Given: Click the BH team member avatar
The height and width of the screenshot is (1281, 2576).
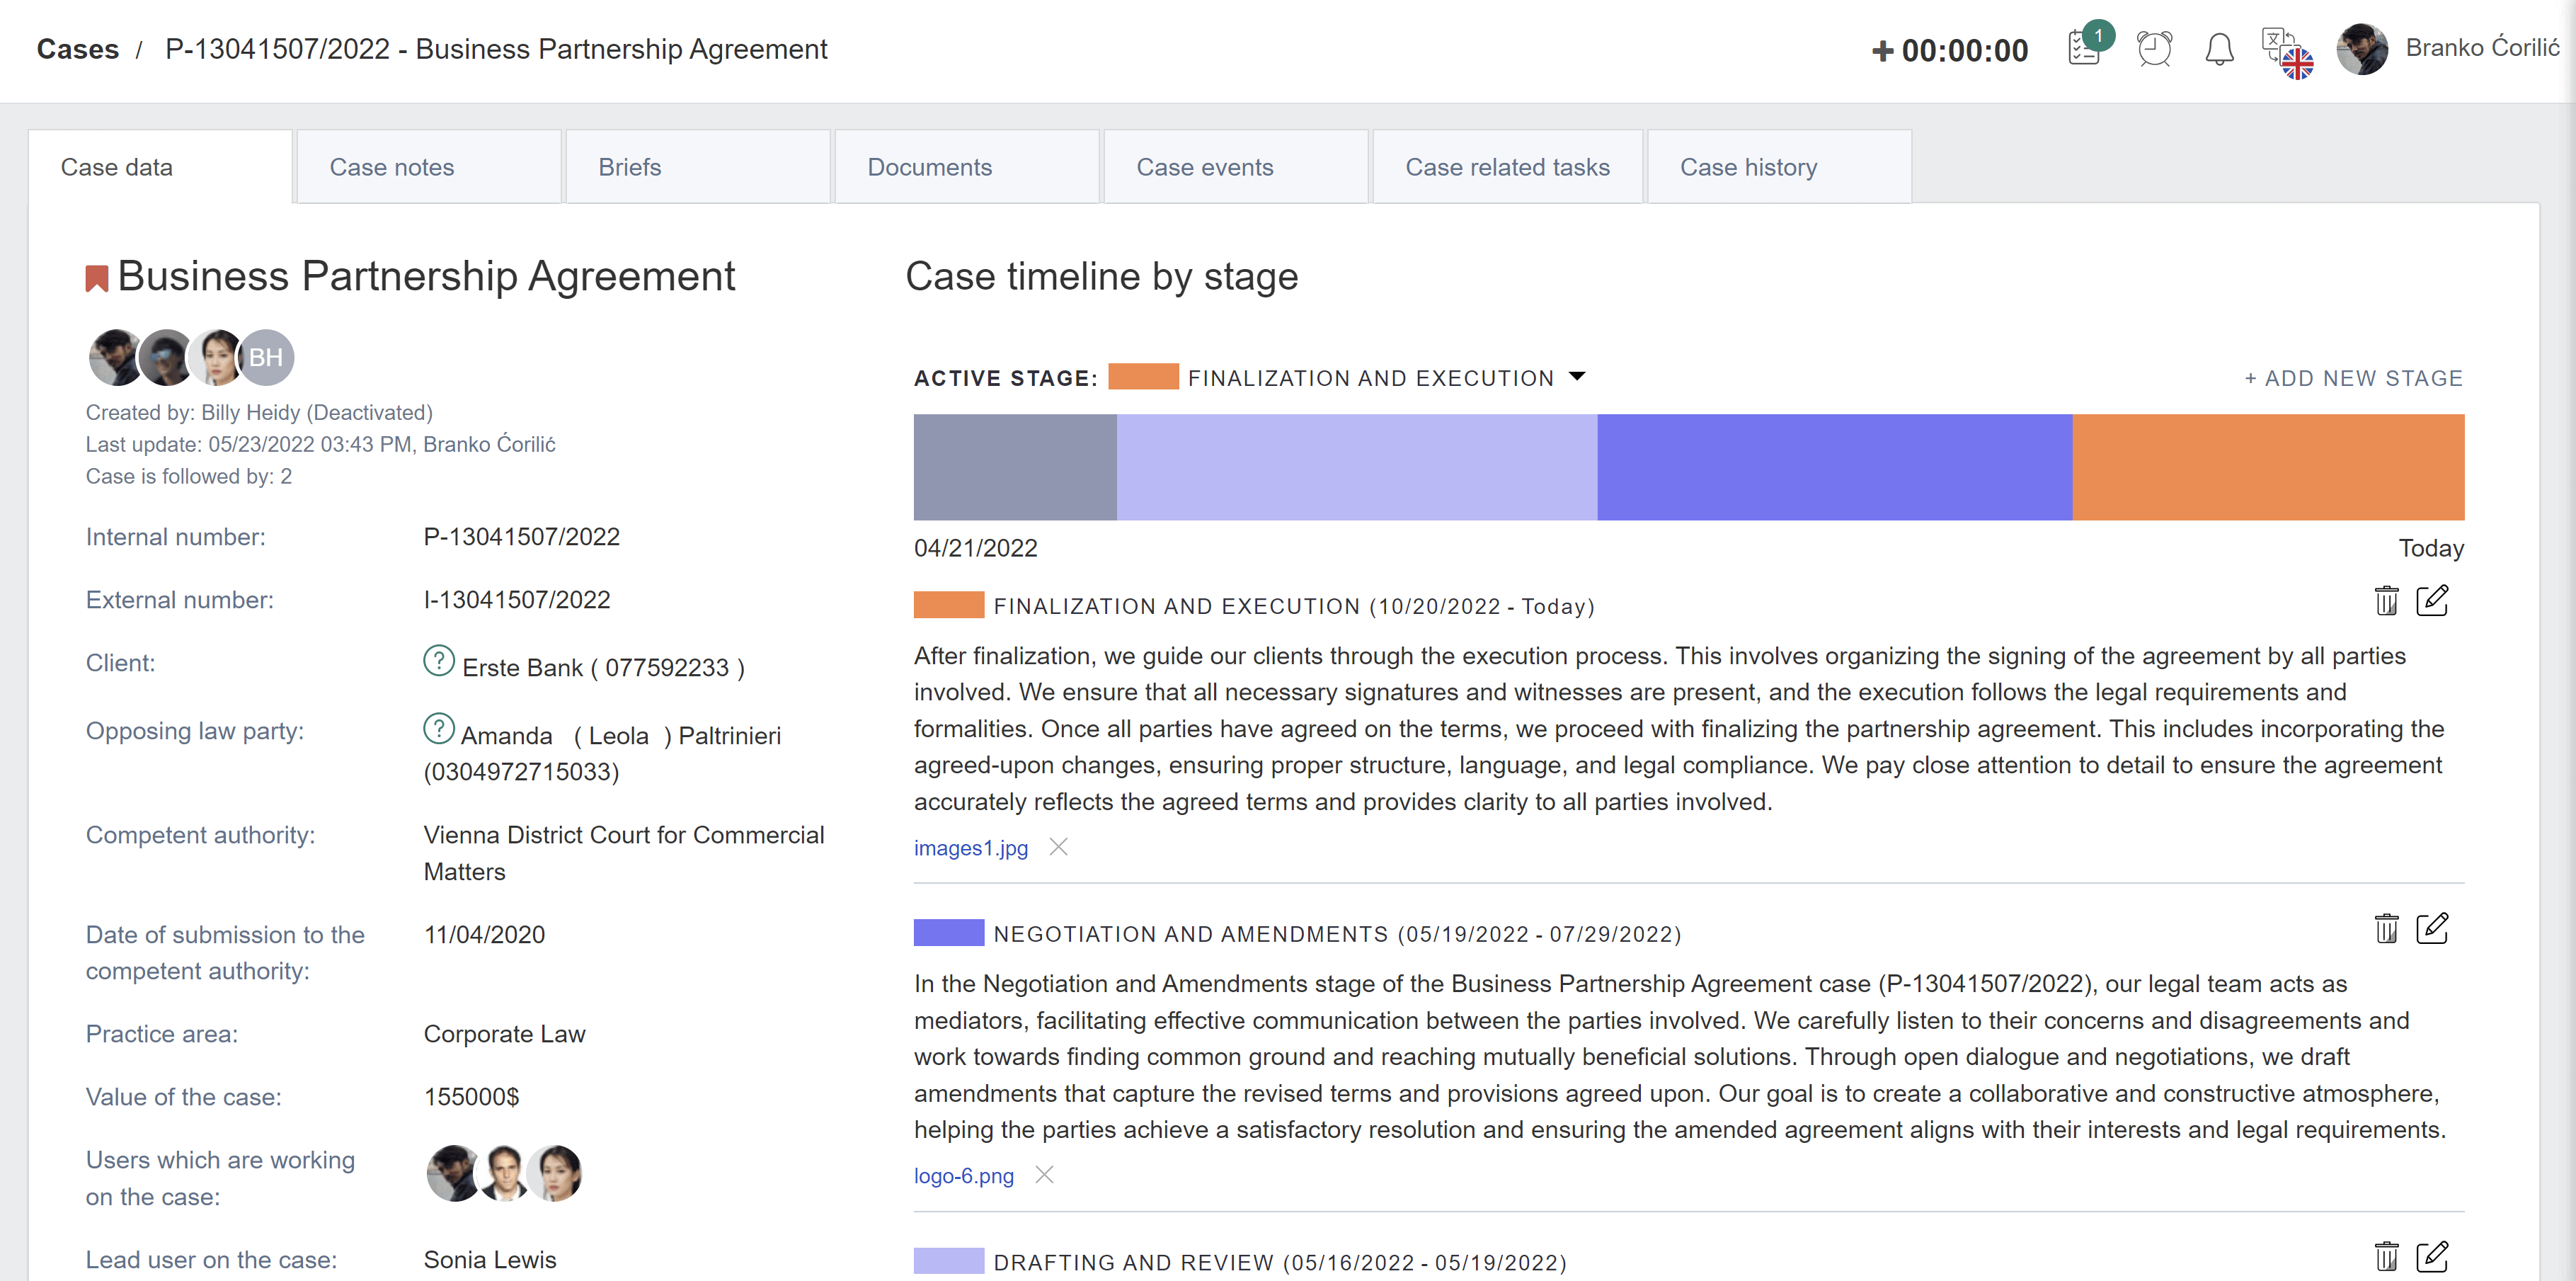Looking at the screenshot, I should click(266, 357).
